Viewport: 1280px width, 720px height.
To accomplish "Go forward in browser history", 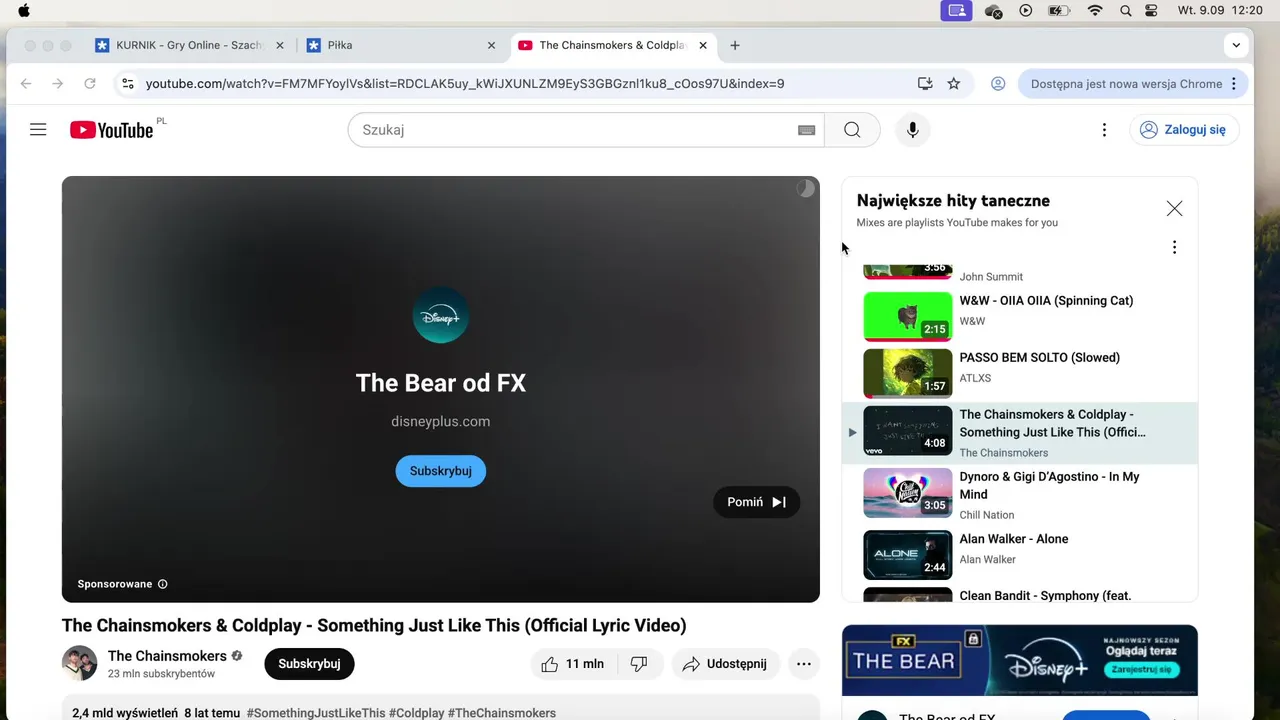I will pyautogui.click(x=58, y=84).
